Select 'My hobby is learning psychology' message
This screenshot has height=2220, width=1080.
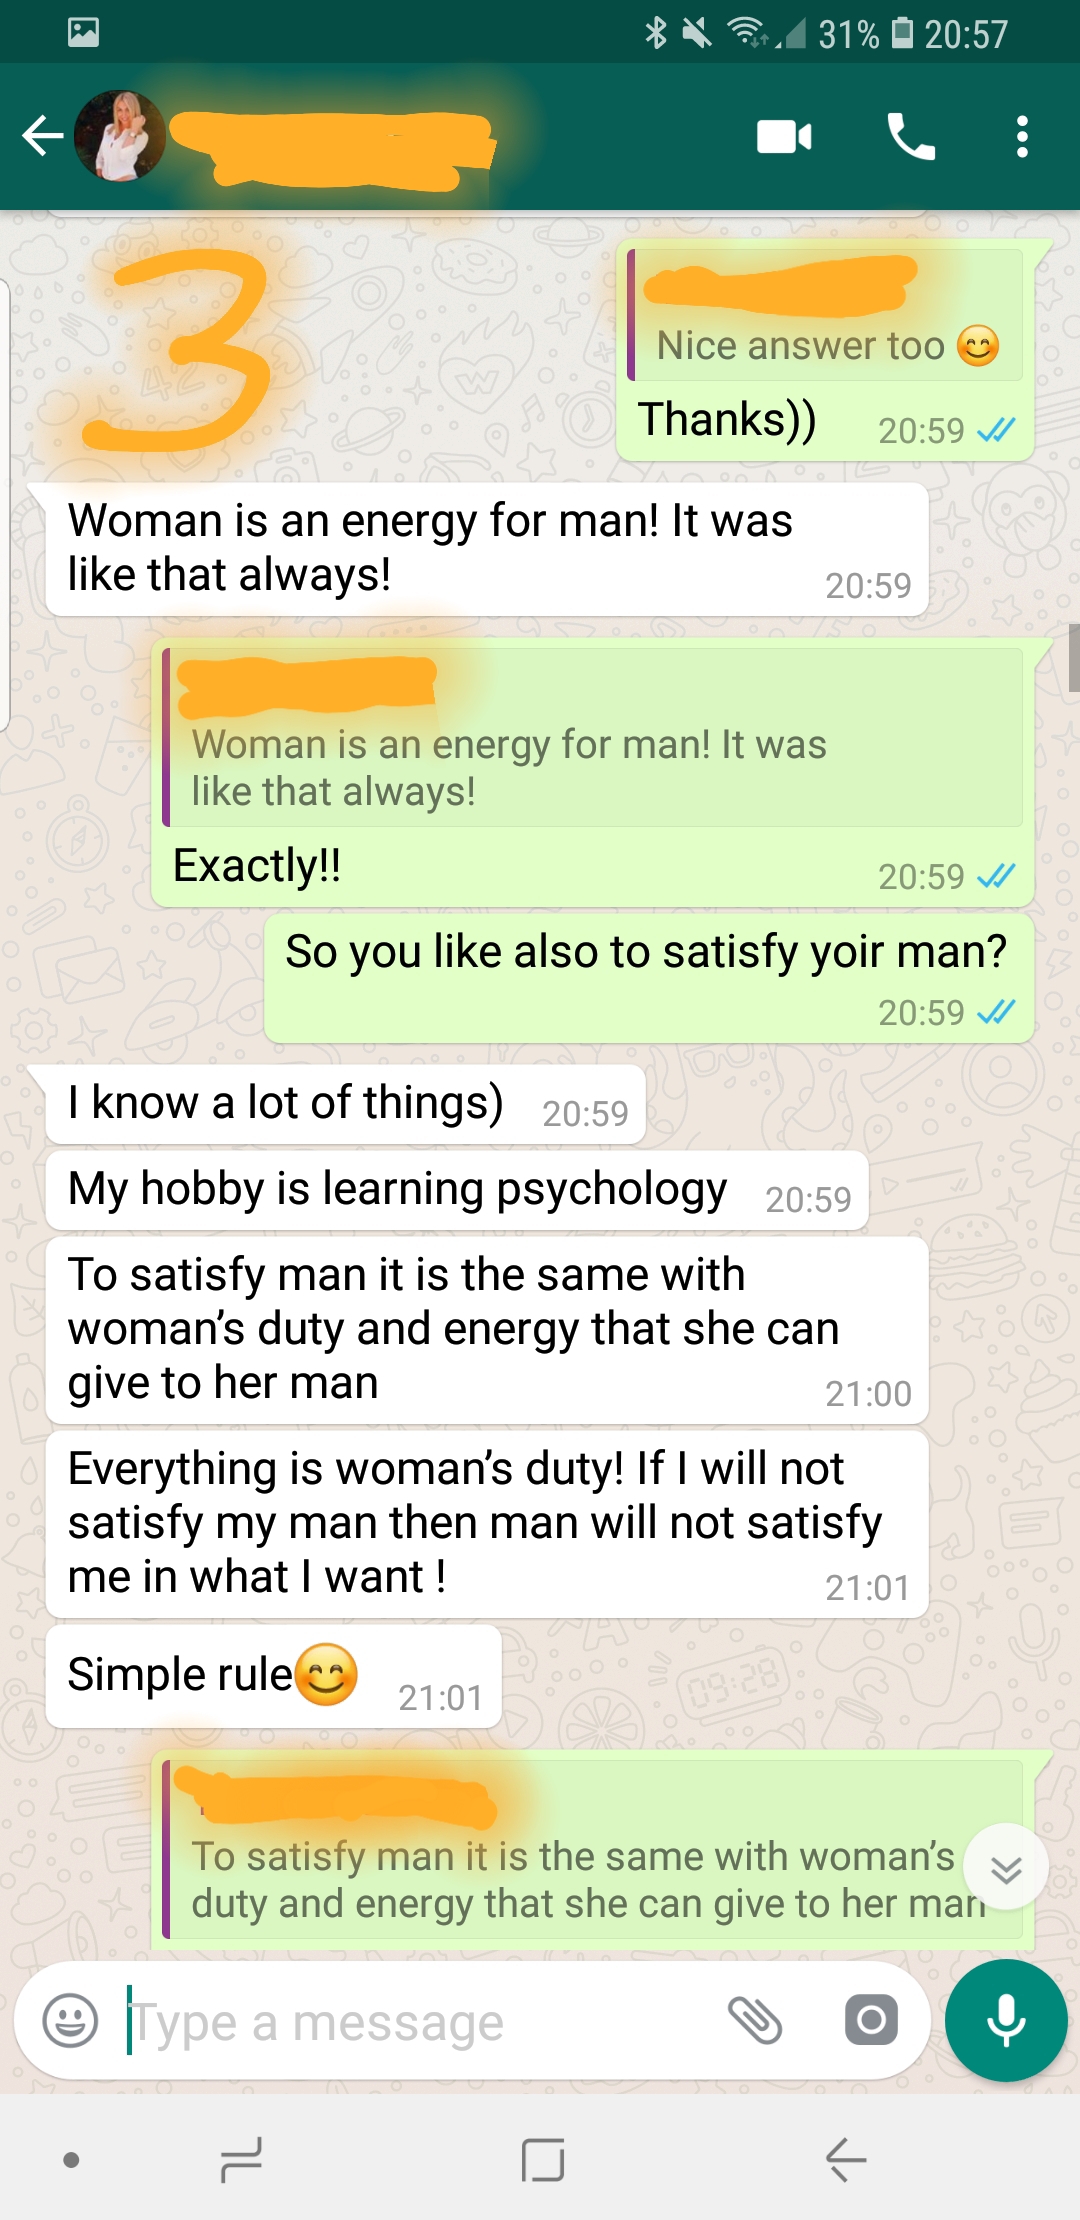pyautogui.click(x=457, y=1190)
